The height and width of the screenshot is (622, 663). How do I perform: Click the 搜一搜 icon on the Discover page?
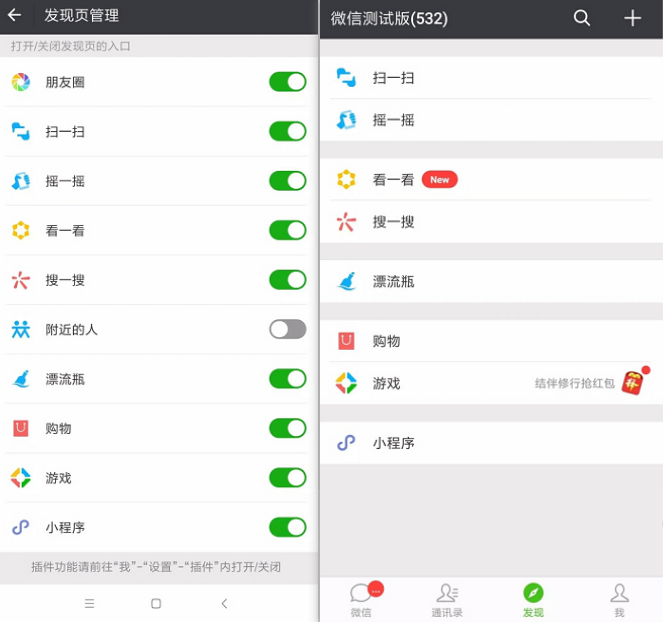[346, 222]
